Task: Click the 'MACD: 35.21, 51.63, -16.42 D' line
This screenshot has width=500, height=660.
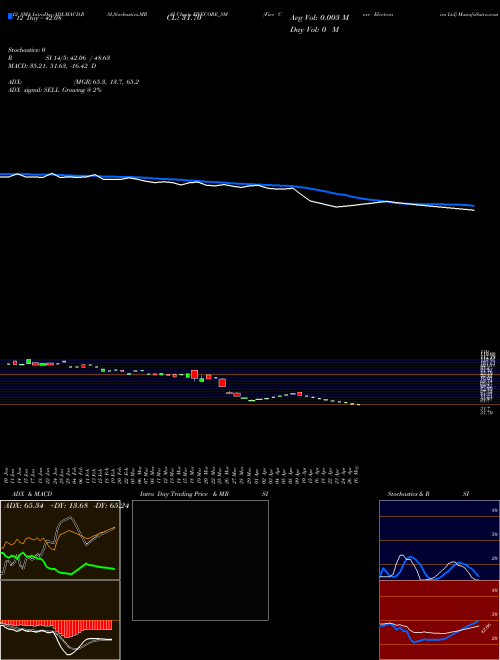Action: point(52,66)
